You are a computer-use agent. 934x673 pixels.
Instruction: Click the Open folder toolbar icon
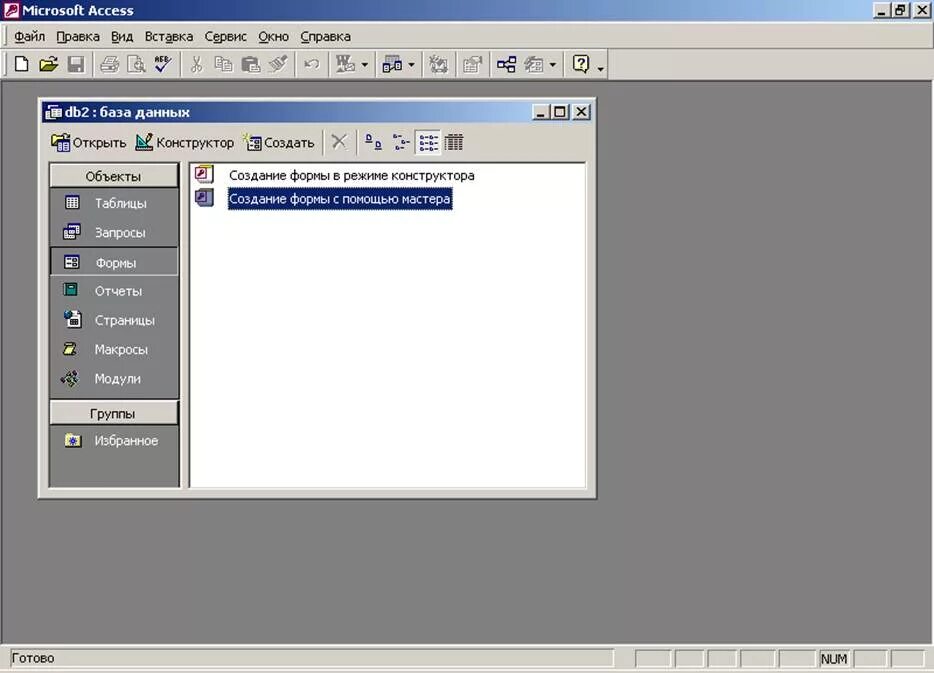[49, 64]
